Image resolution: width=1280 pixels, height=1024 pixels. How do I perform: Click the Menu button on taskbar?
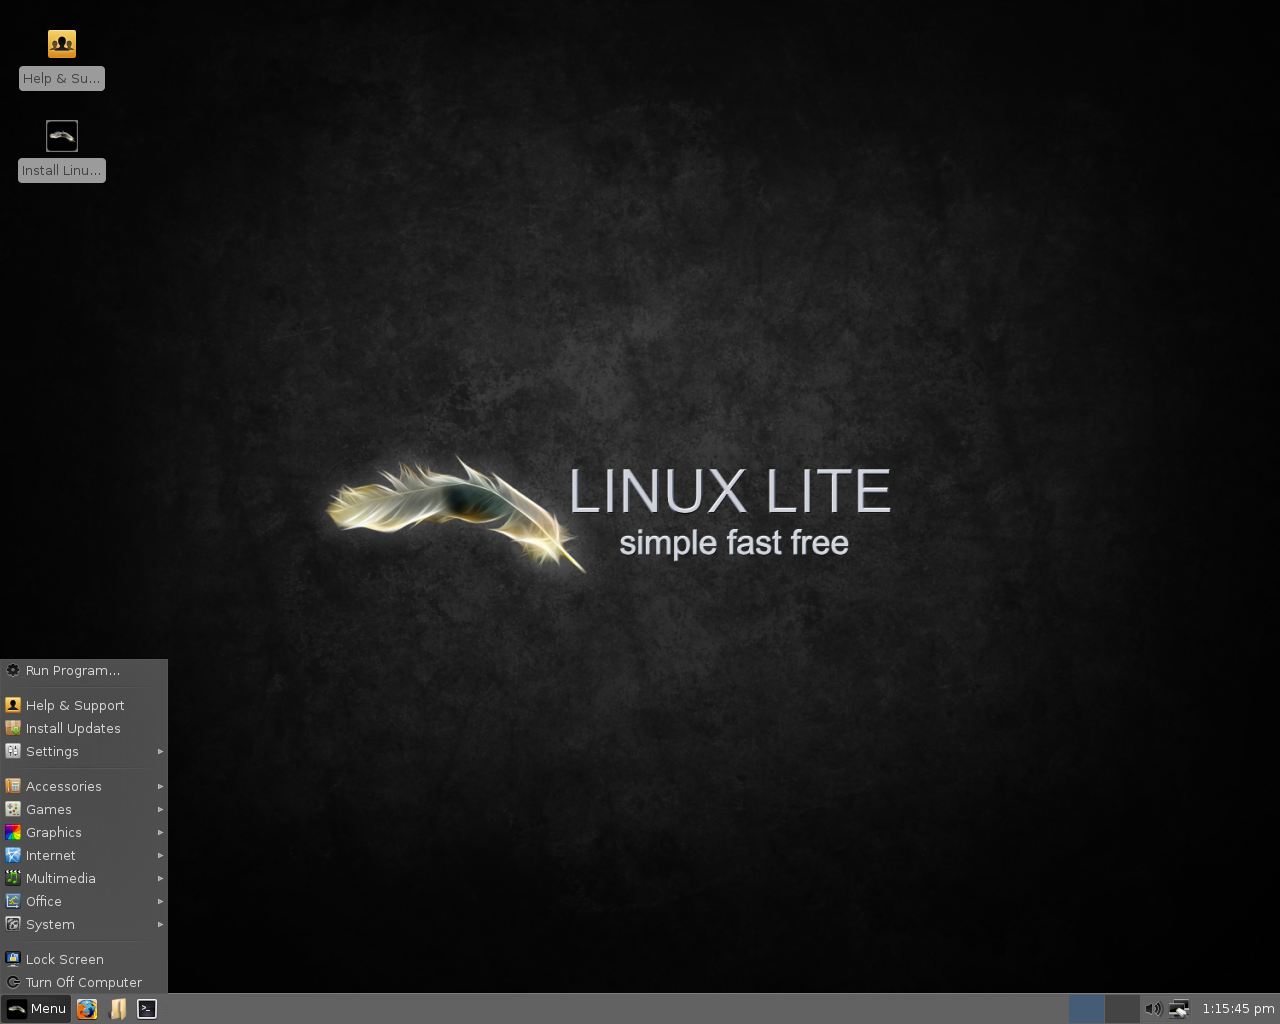tap(37, 1009)
